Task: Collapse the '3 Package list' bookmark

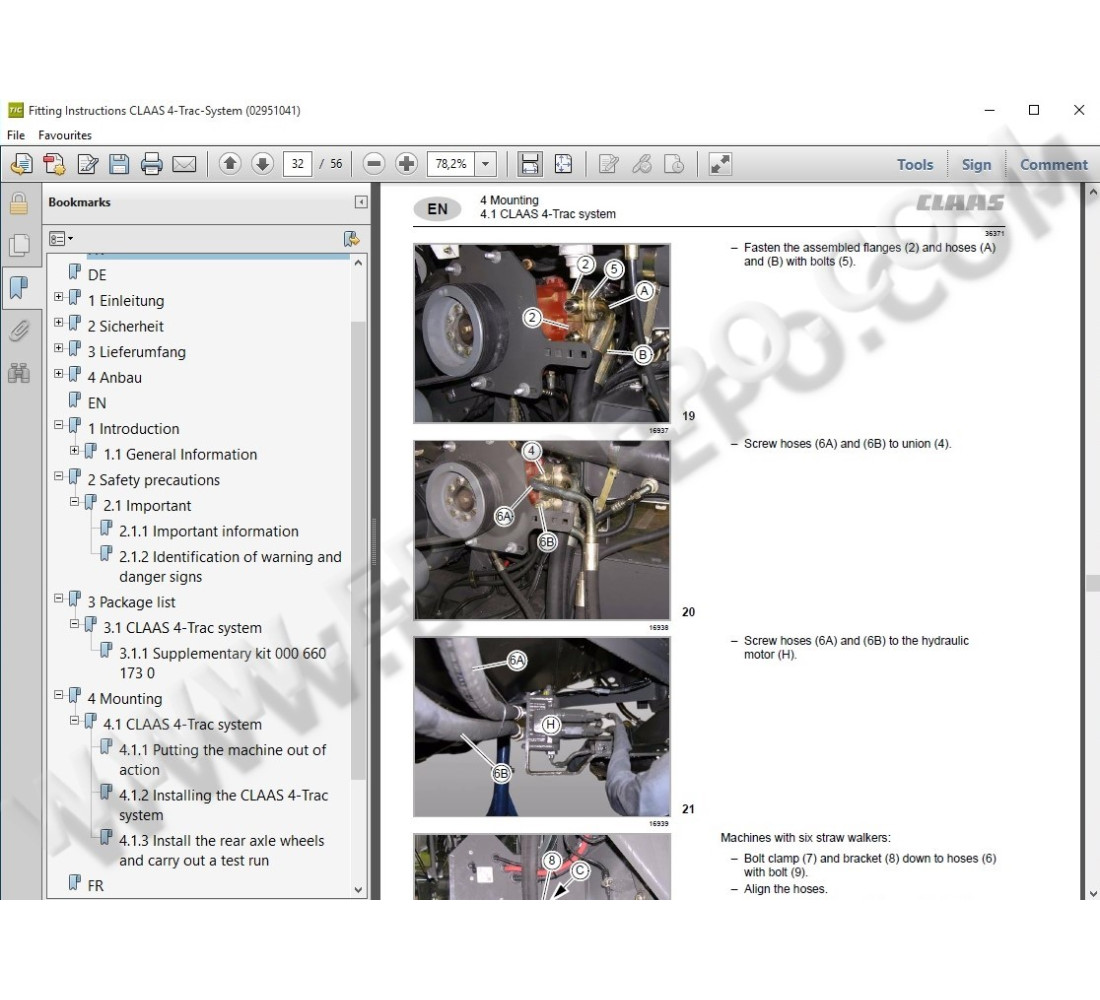Action: tap(59, 599)
